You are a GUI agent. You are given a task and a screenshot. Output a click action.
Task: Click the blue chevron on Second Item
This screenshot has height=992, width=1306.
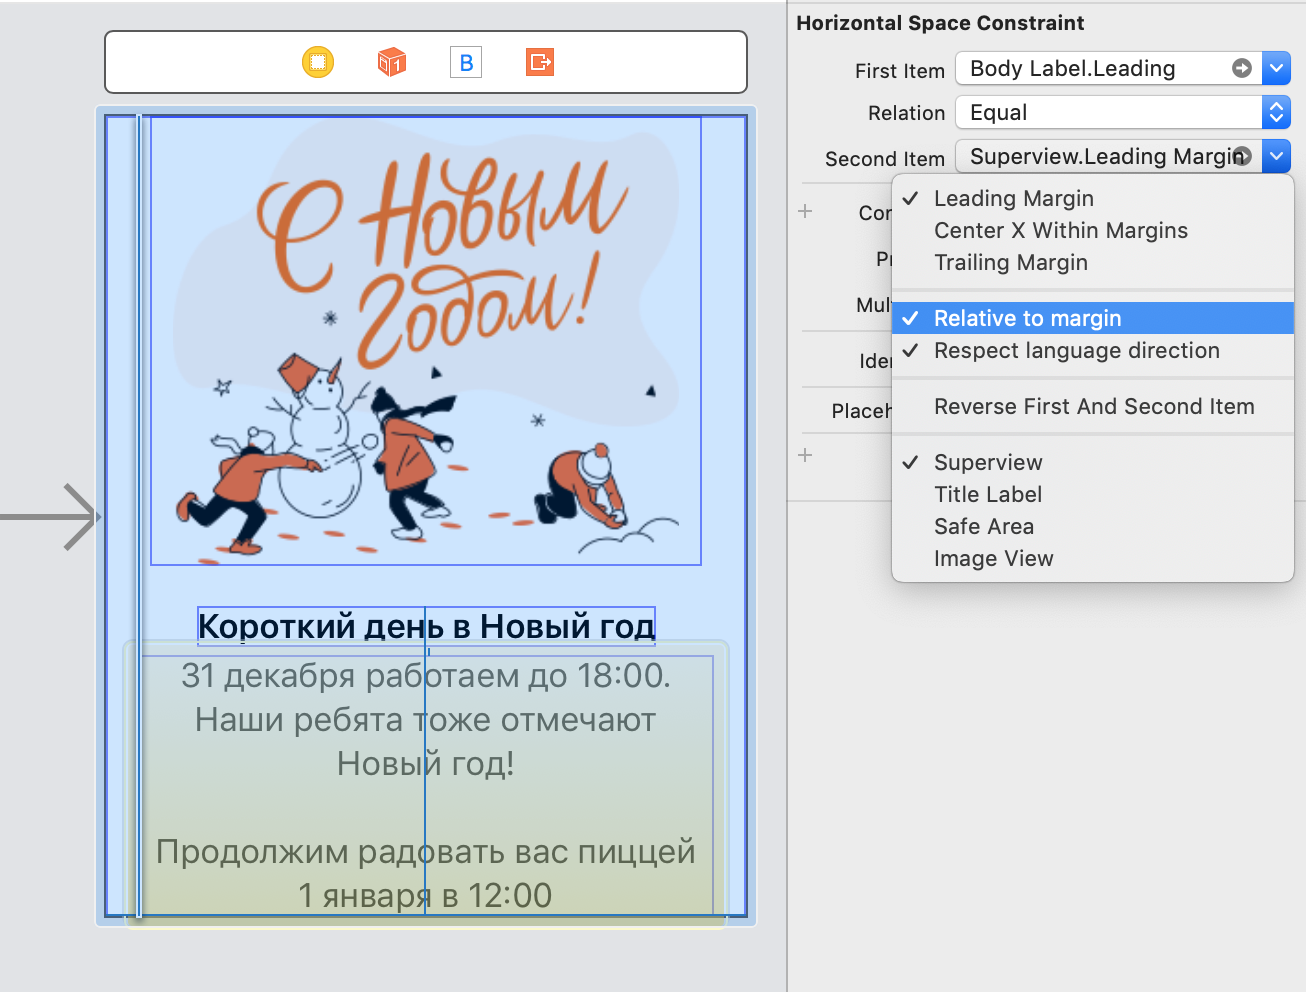coord(1275,156)
